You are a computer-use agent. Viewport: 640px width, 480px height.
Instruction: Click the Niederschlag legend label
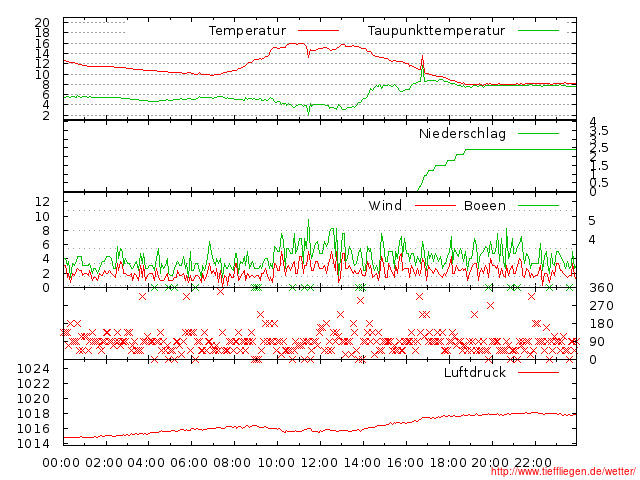tap(462, 133)
